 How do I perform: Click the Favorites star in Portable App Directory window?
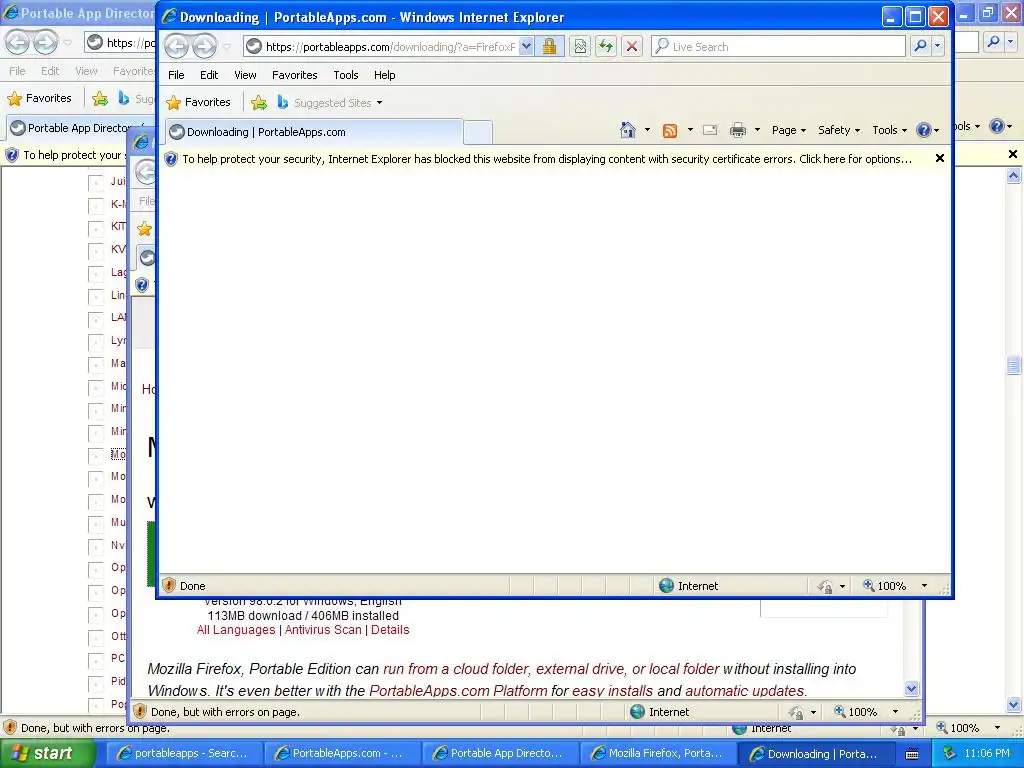click(40, 98)
